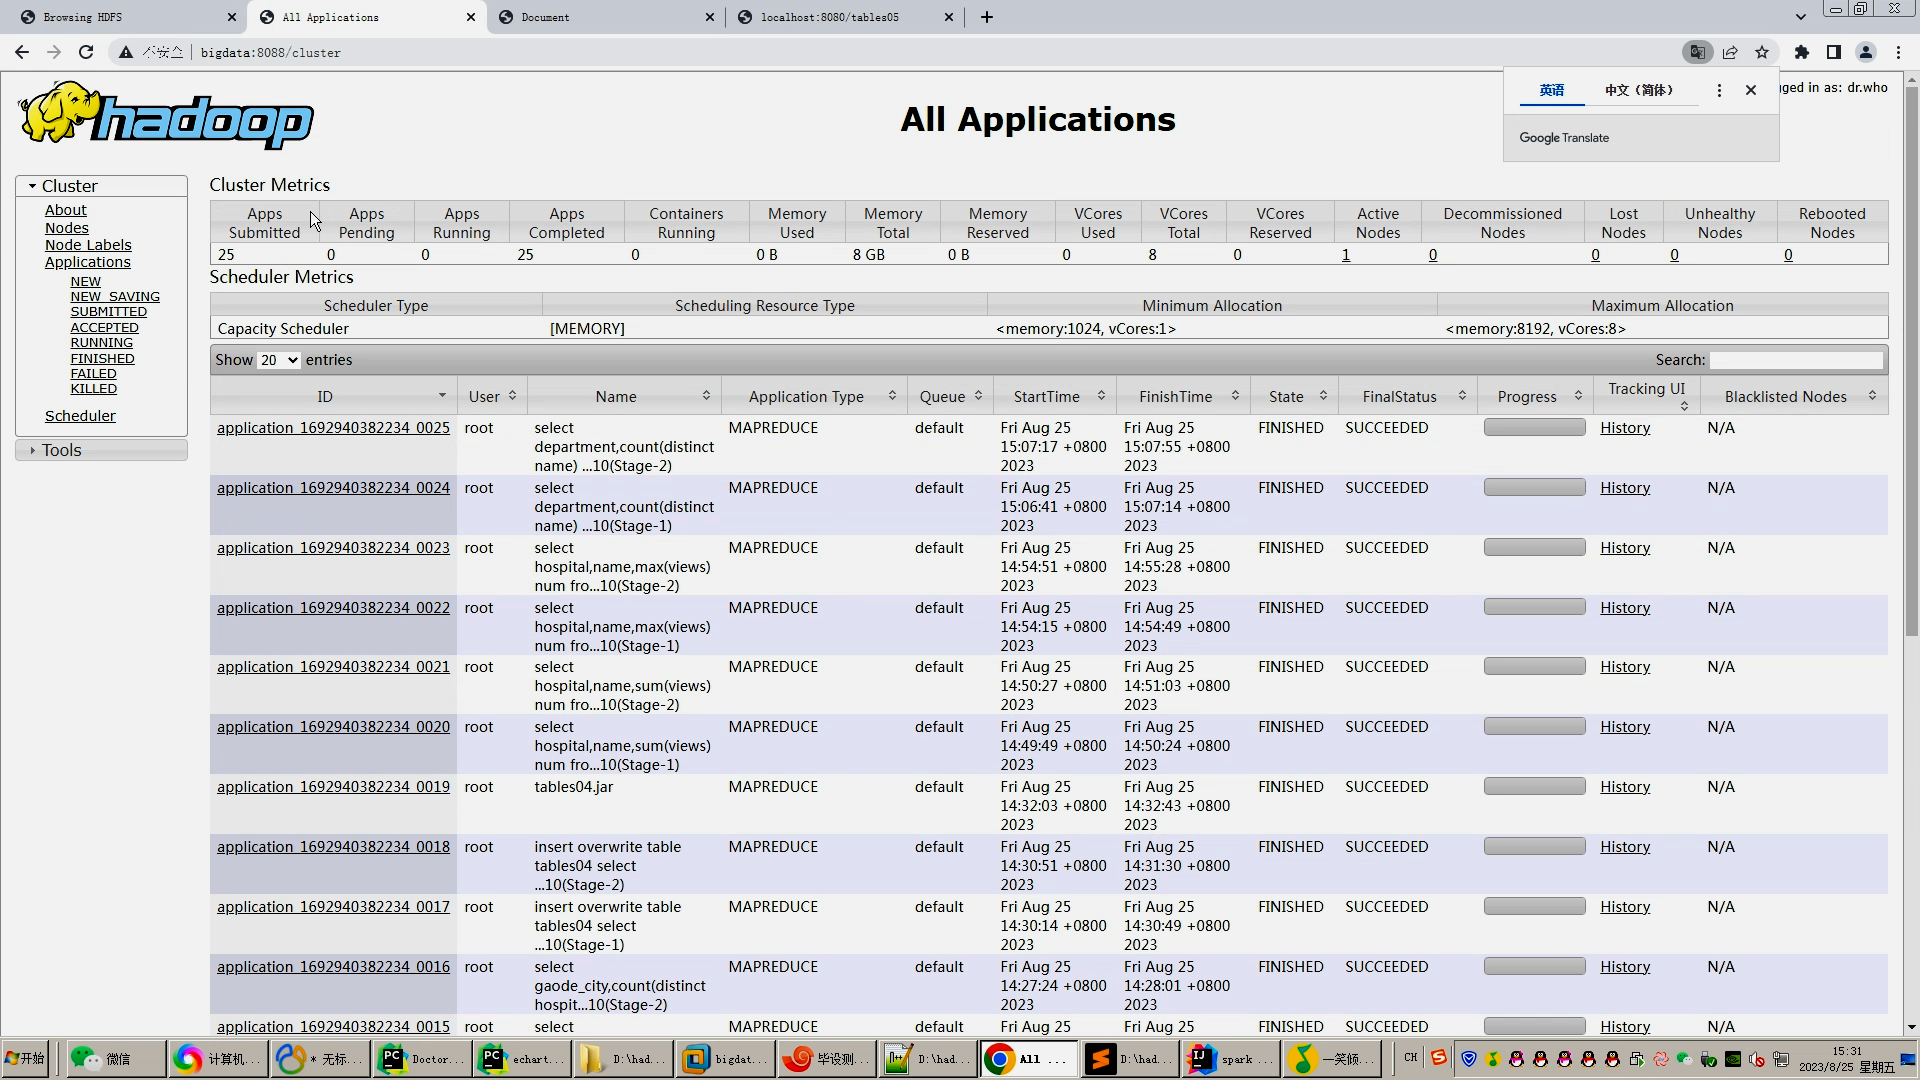Image resolution: width=1920 pixels, height=1080 pixels.
Task: Open Scheduler link in sidebar
Action: [x=80, y=416]
